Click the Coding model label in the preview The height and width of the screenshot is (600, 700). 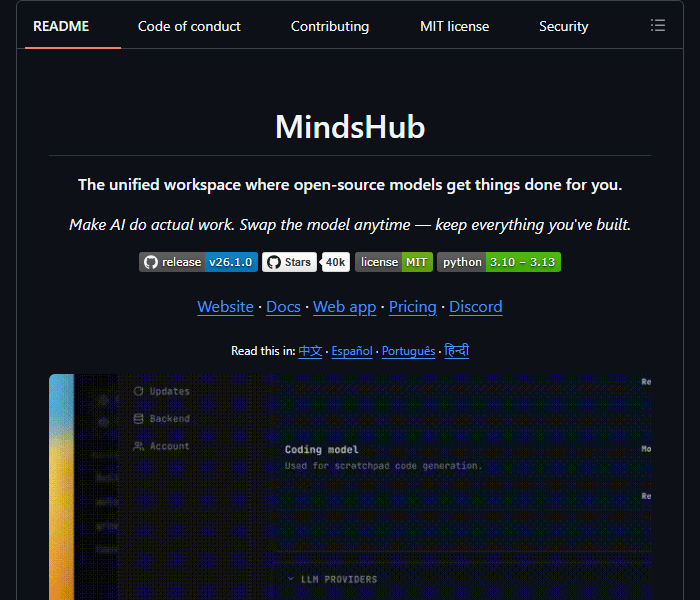[321, 450]
